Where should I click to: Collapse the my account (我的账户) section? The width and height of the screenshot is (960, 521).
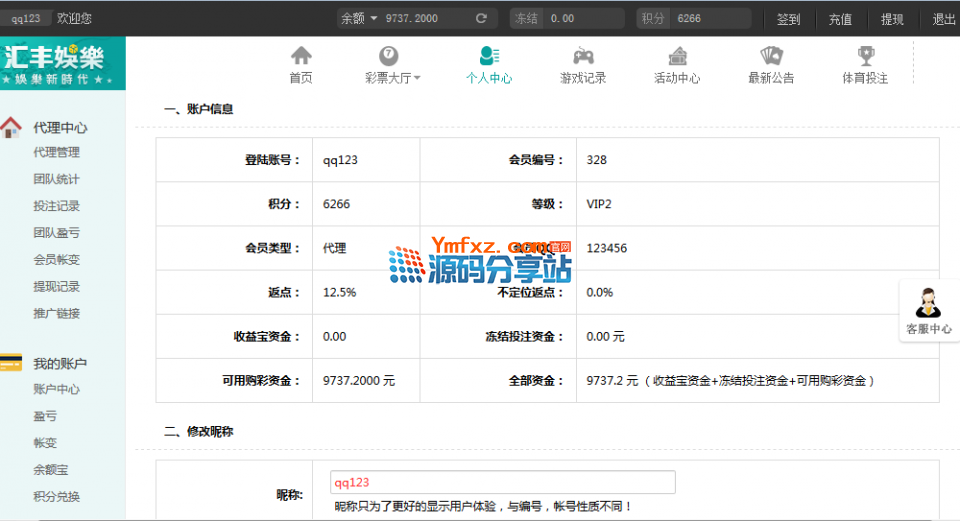[x=59, y=363]
